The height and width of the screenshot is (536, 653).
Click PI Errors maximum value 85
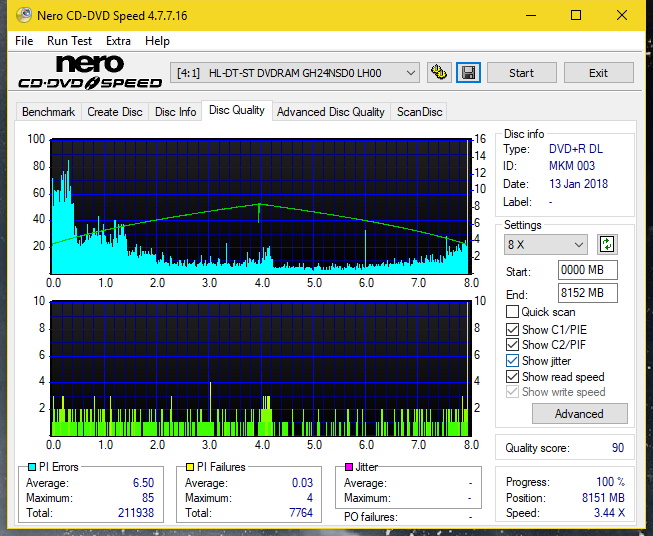148,498
